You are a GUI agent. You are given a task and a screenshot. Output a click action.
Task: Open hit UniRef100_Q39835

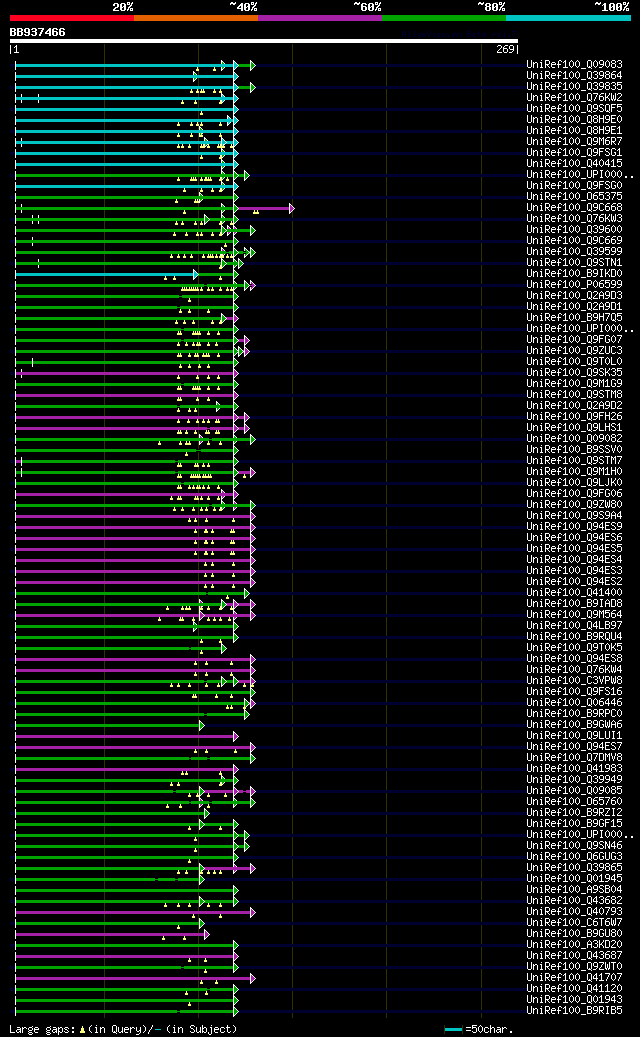tap(574, 87)
